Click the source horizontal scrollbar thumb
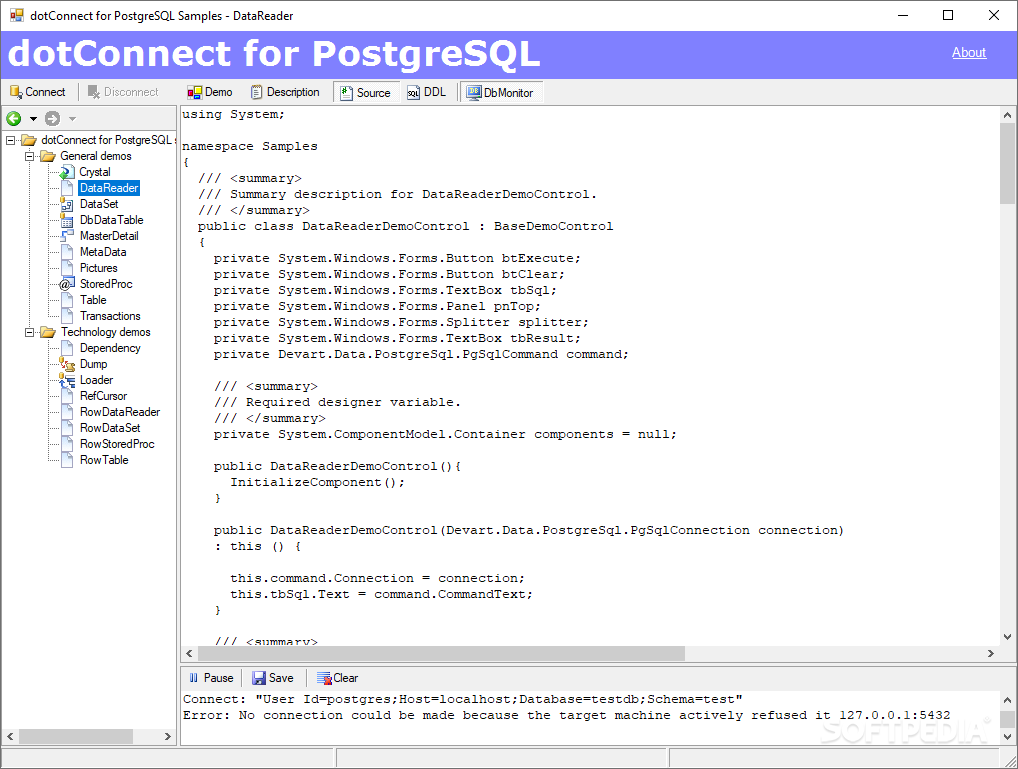Viewport: 1018px width, 769px height. click(441, 653)
